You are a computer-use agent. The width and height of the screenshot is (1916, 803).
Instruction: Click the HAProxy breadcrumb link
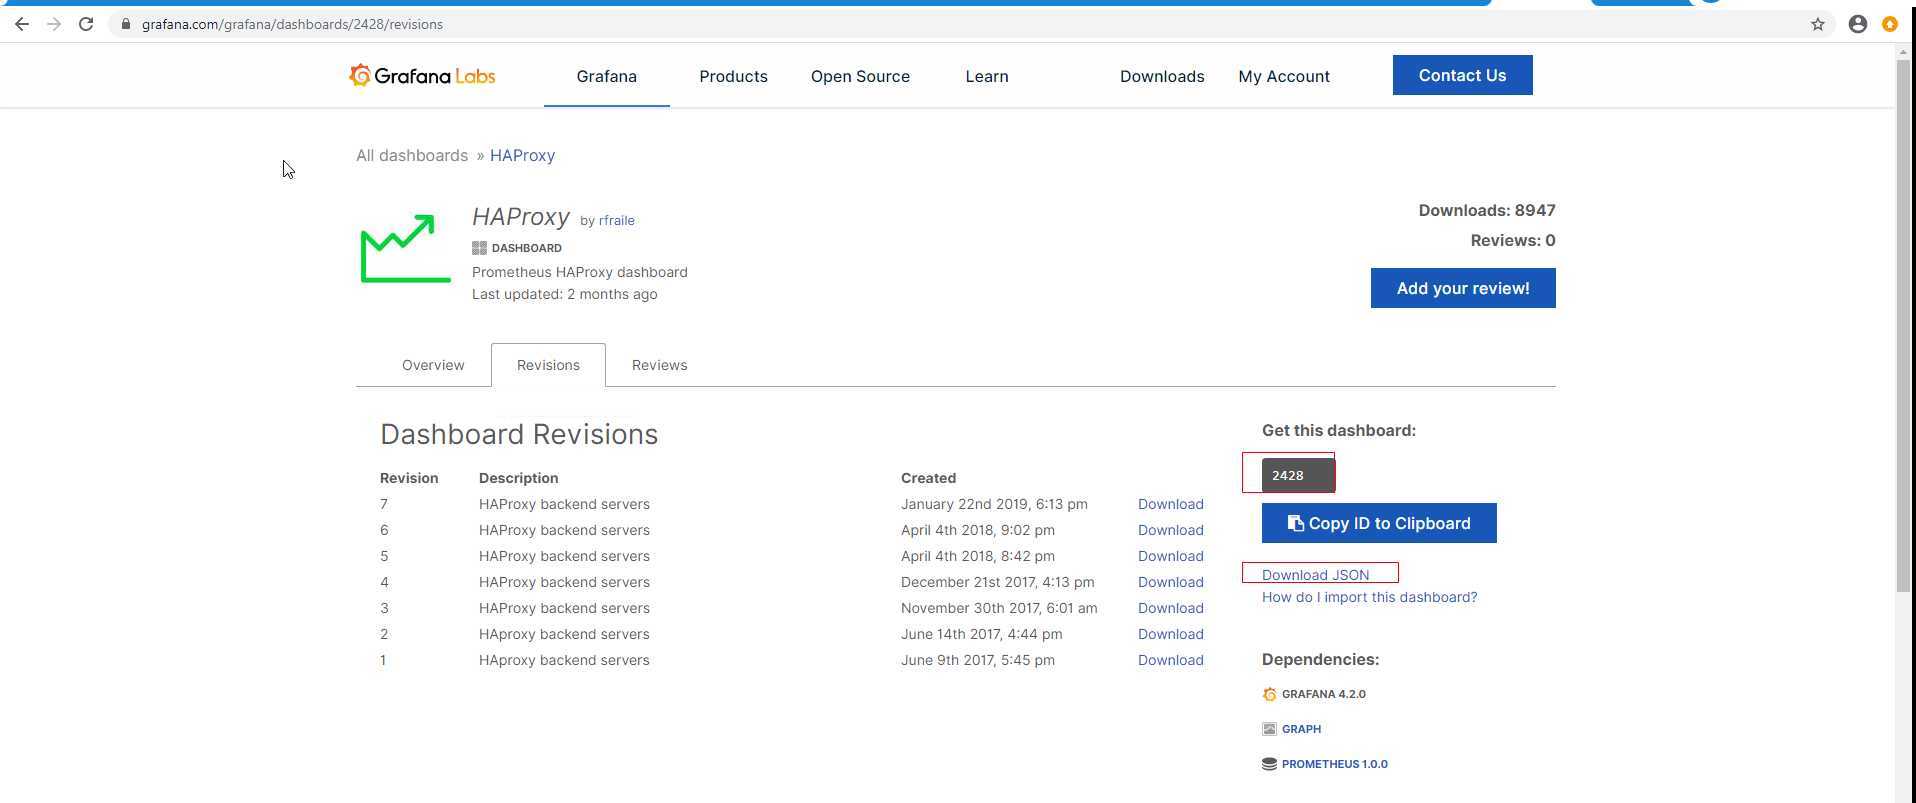click(x=522, y=155)
